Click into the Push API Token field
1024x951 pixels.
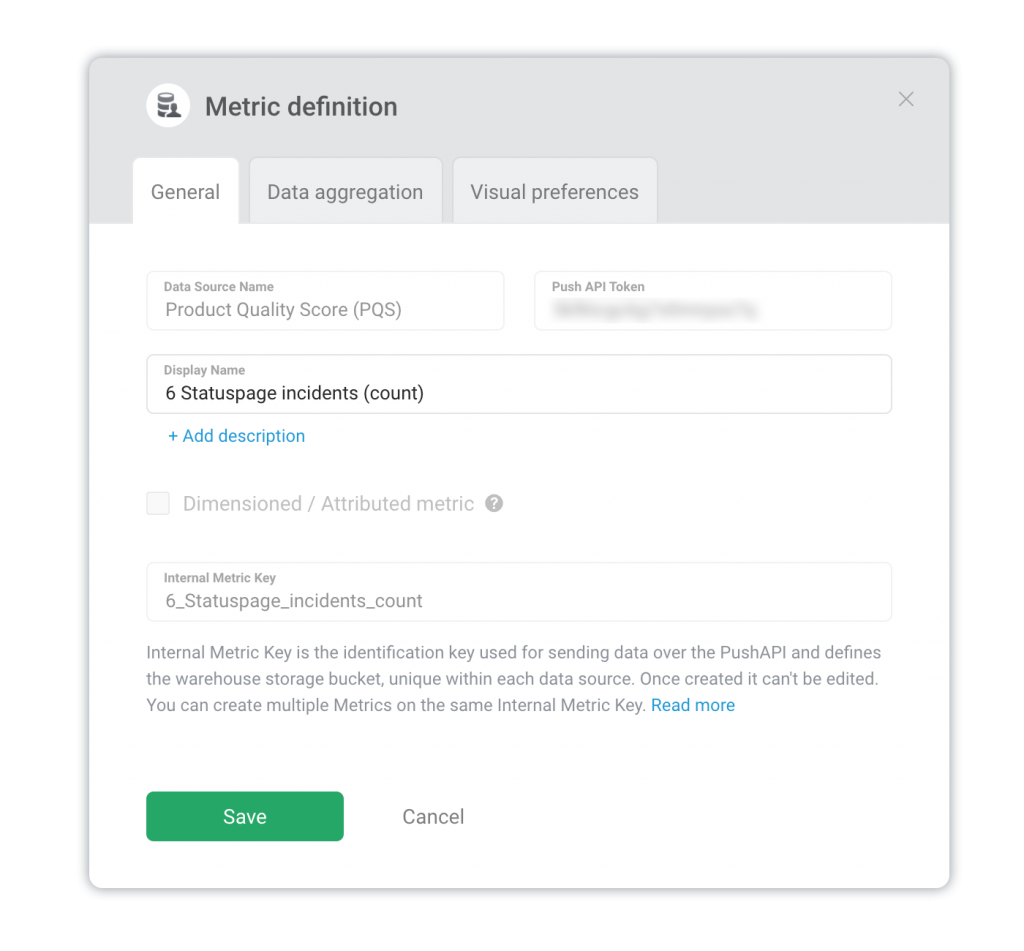(713, 301)
